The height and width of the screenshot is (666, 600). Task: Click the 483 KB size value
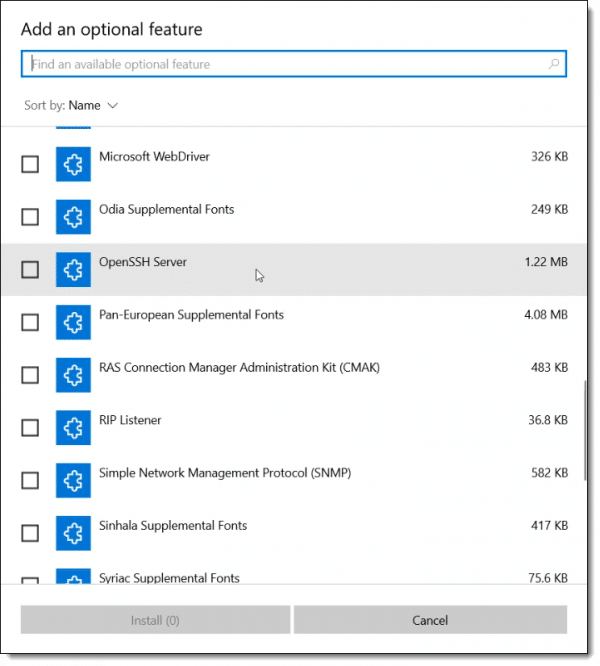pyautogui.click(x=549, y=367)
